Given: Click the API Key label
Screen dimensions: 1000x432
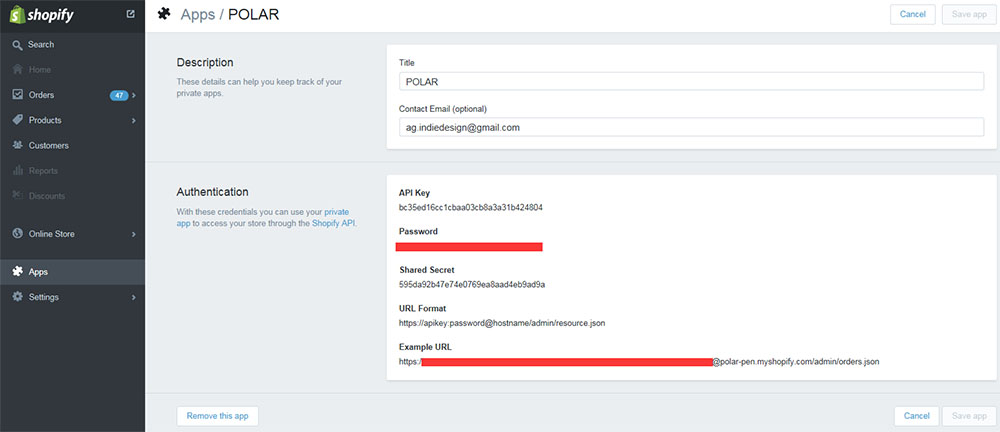Looking at the screenshot, I should click(415, 193).
